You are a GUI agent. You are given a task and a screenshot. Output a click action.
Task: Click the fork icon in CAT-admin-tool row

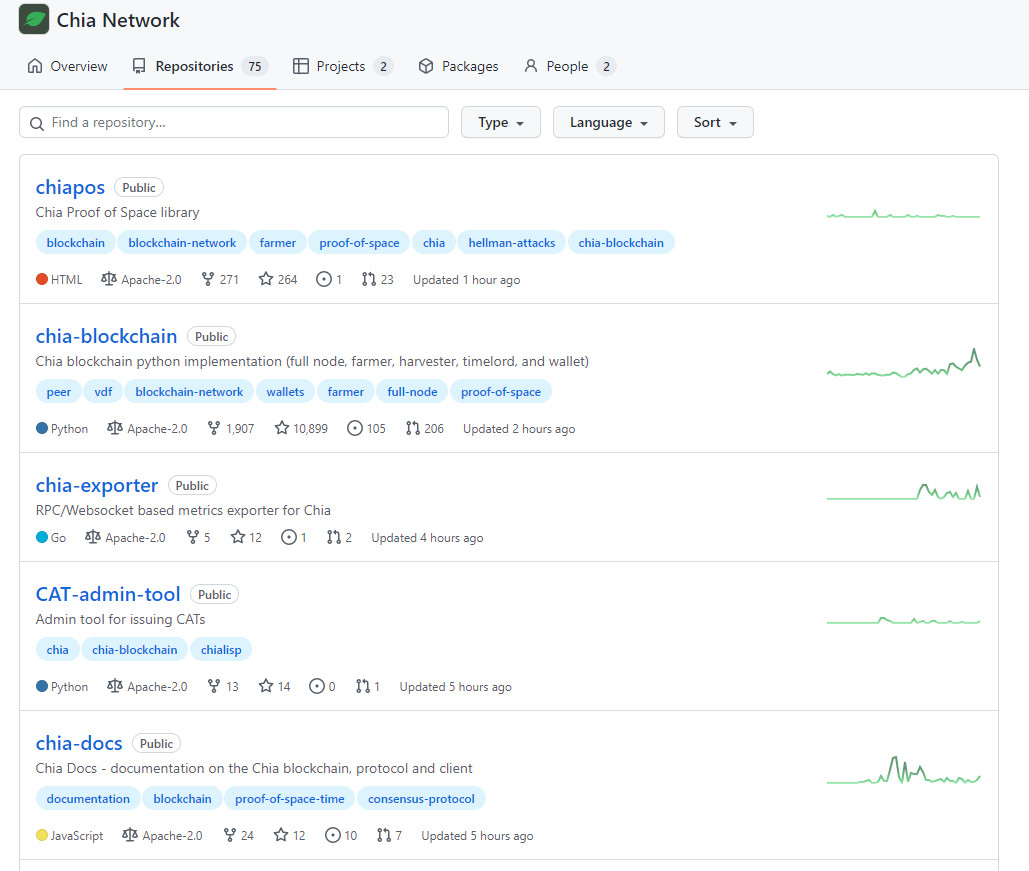214,687
